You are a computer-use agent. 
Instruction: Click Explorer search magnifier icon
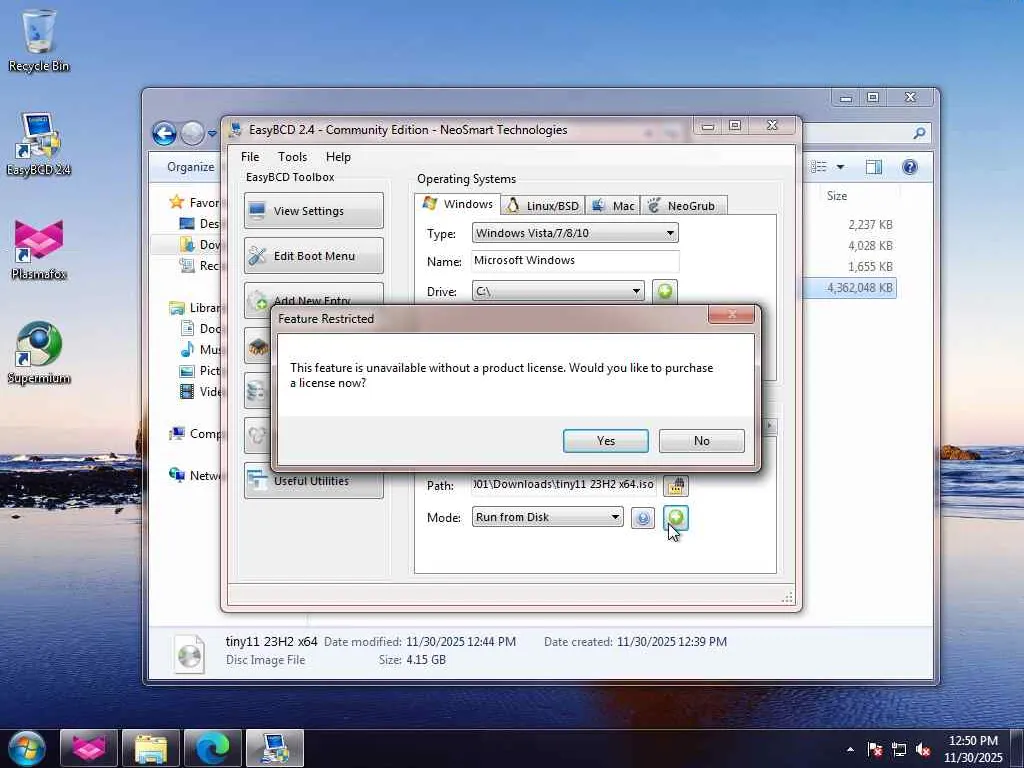(x=919, y=133)
